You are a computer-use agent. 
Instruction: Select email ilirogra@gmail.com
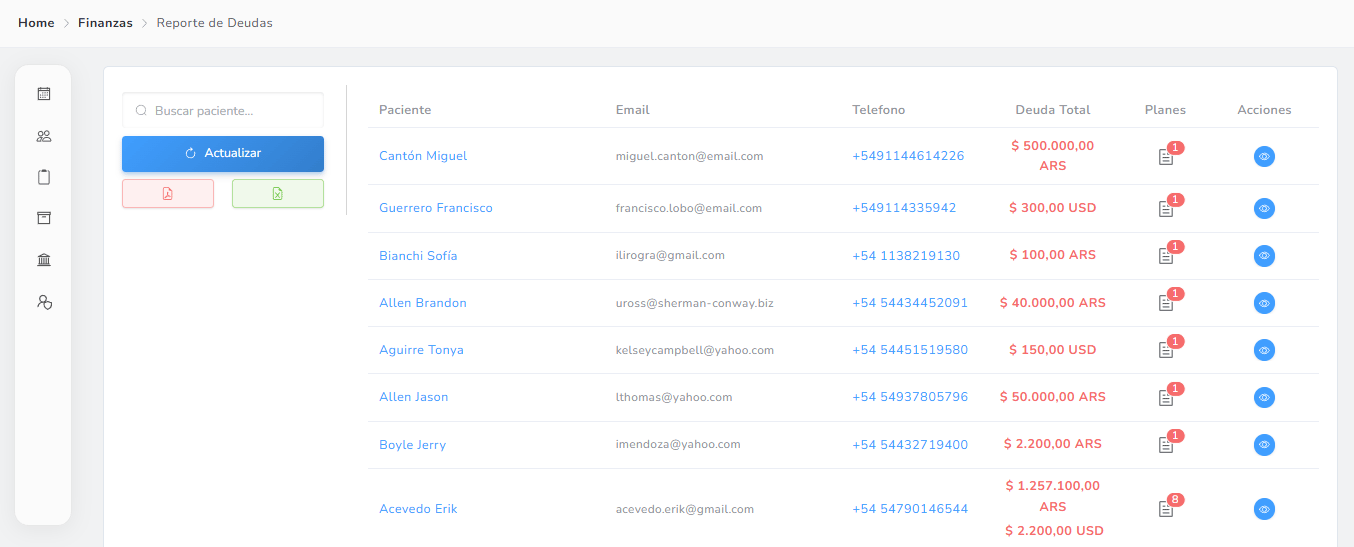670,256
